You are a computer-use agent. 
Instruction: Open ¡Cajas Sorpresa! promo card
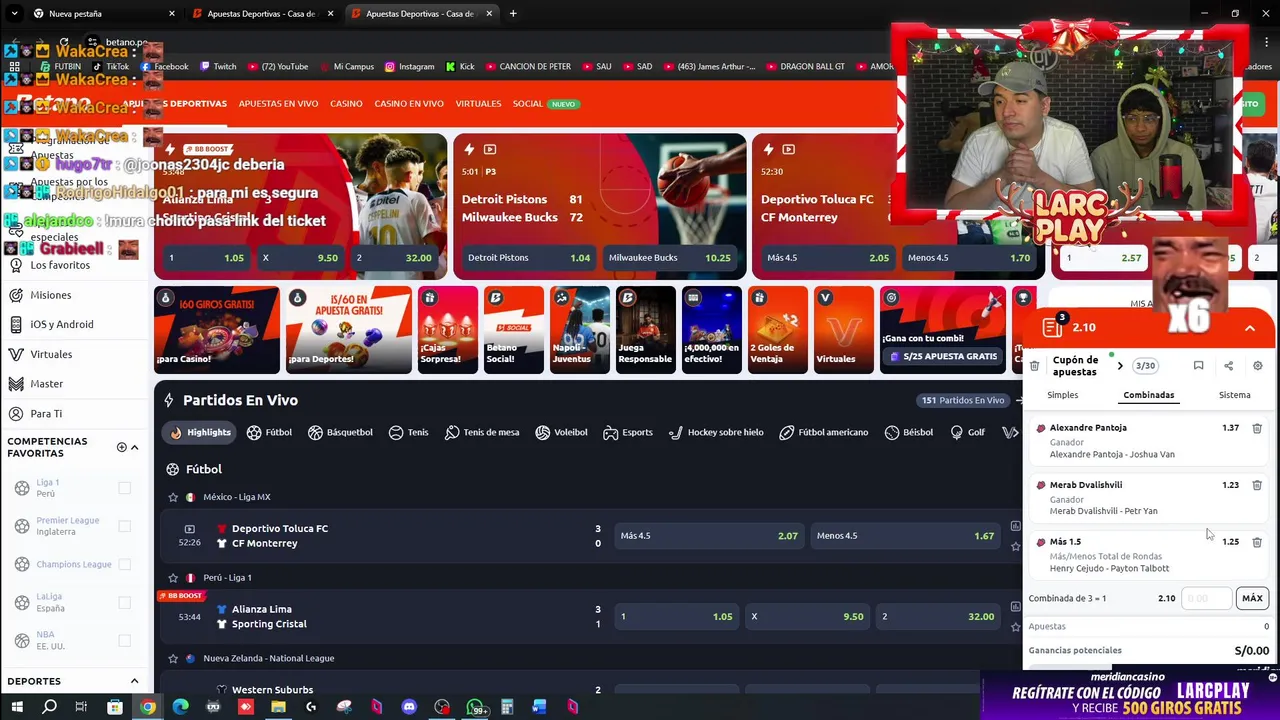tap(448, 330)
